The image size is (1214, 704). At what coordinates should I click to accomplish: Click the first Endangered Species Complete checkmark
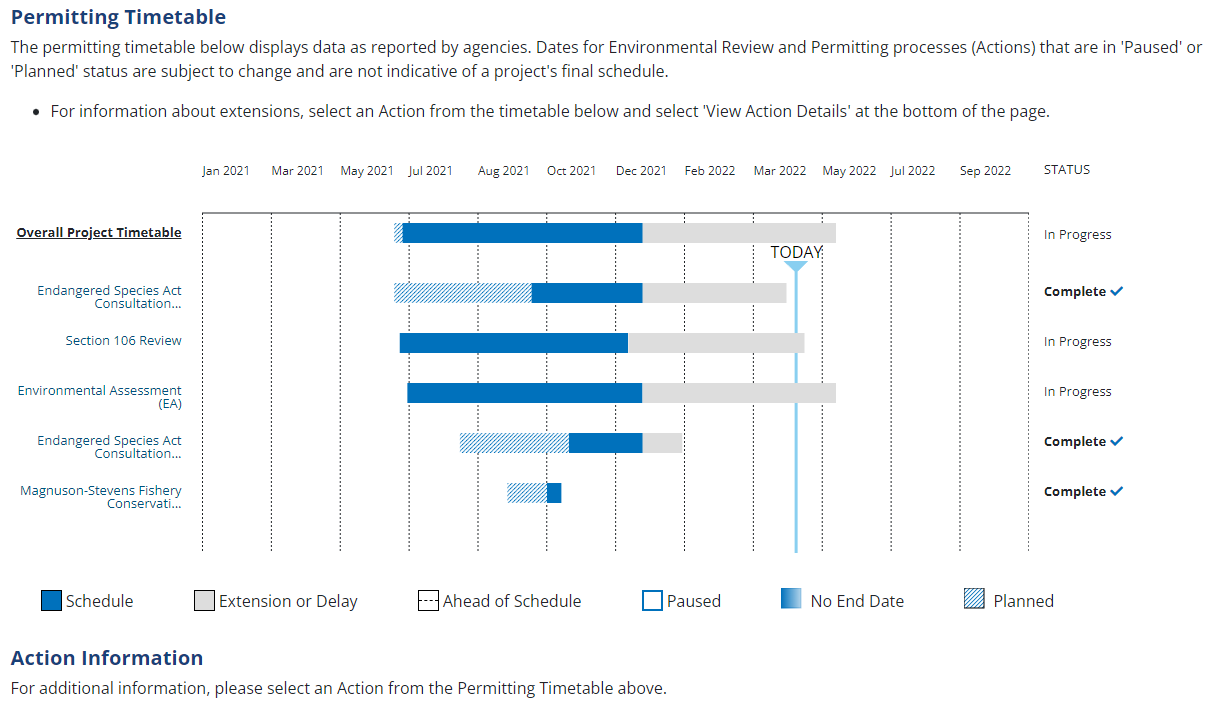1117,291
